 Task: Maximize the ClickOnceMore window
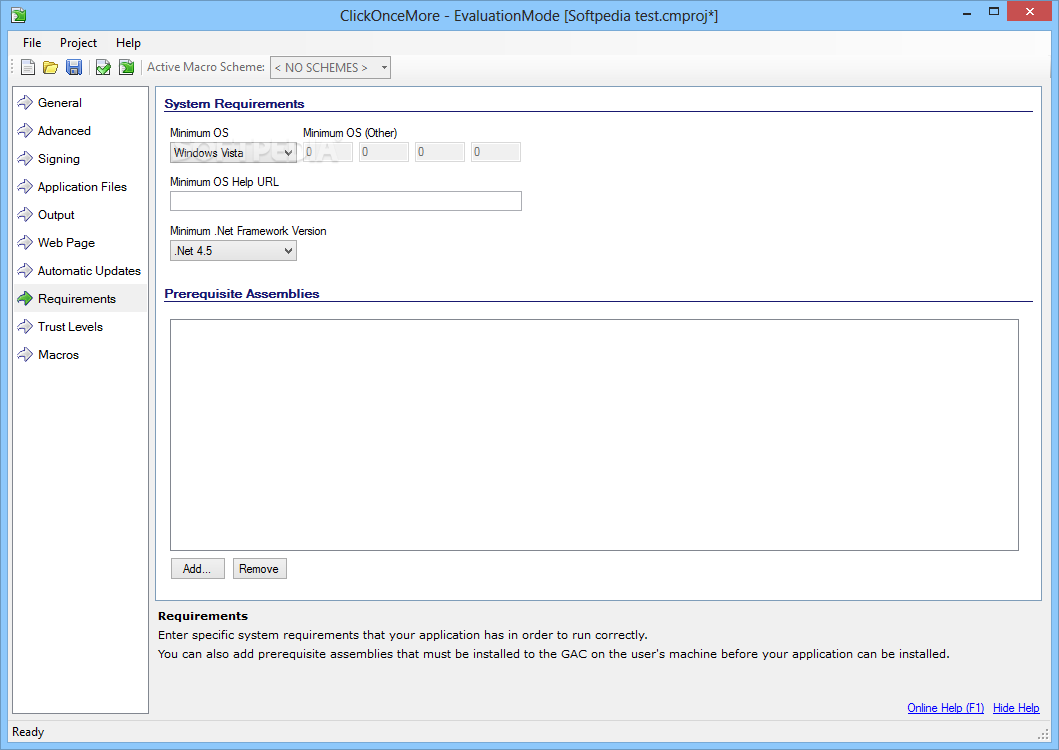(x=993, y=11)
